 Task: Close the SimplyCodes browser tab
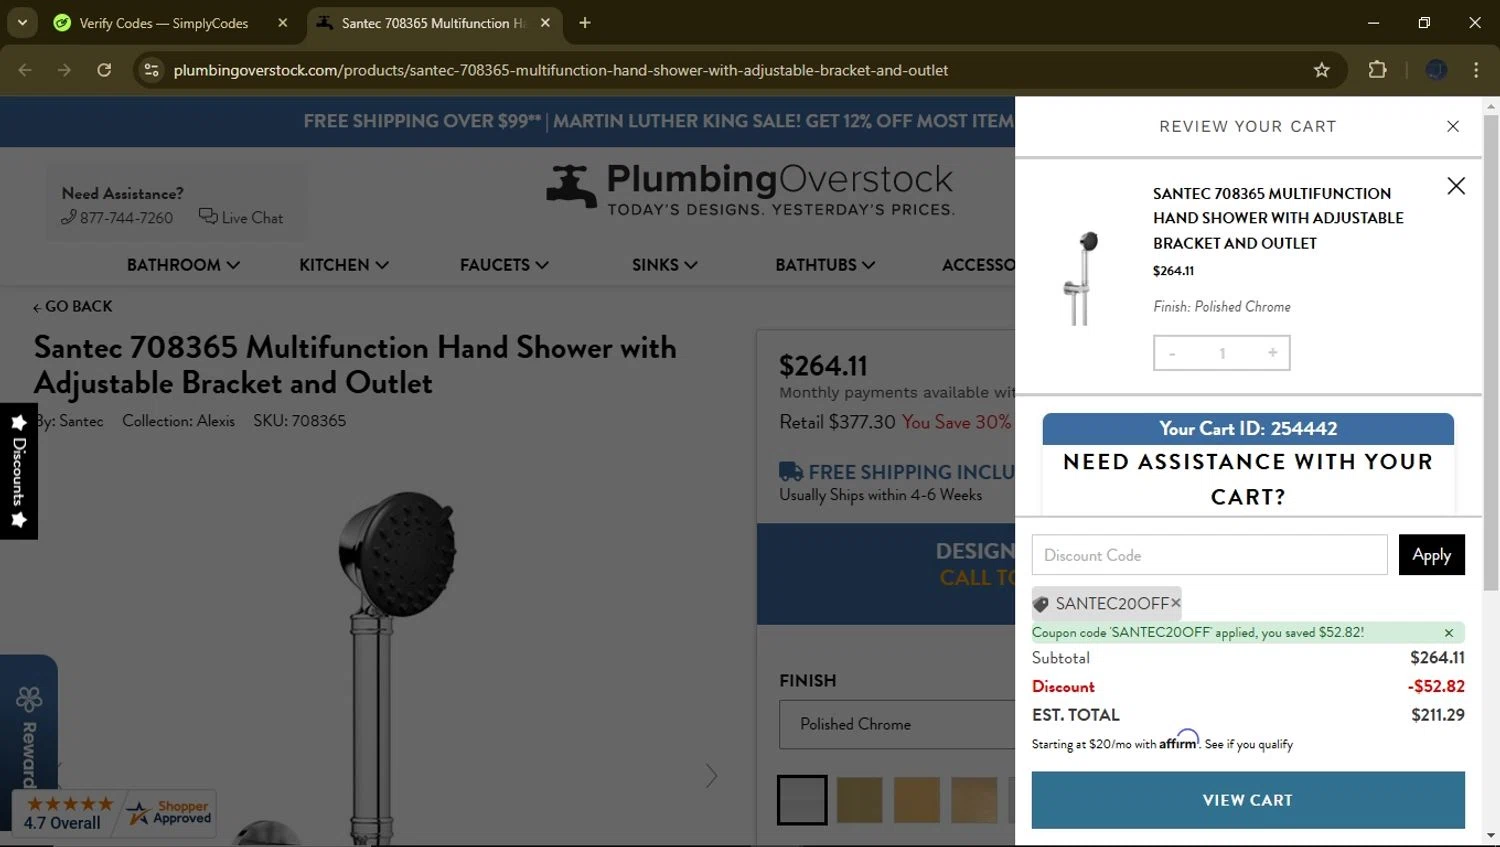(x=283, y=23)
